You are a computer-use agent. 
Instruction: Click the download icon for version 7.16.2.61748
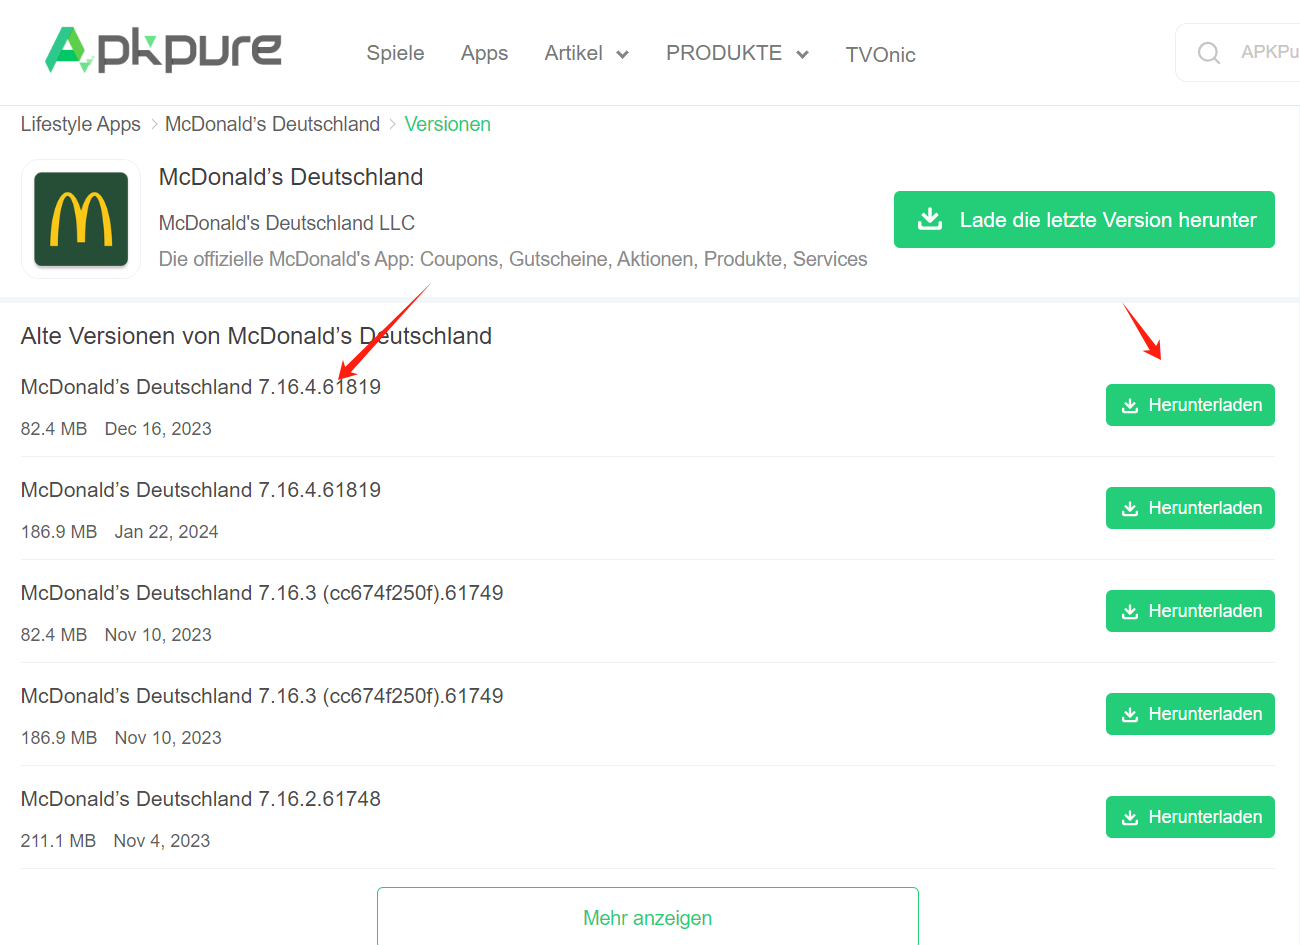click(1130, 816)
